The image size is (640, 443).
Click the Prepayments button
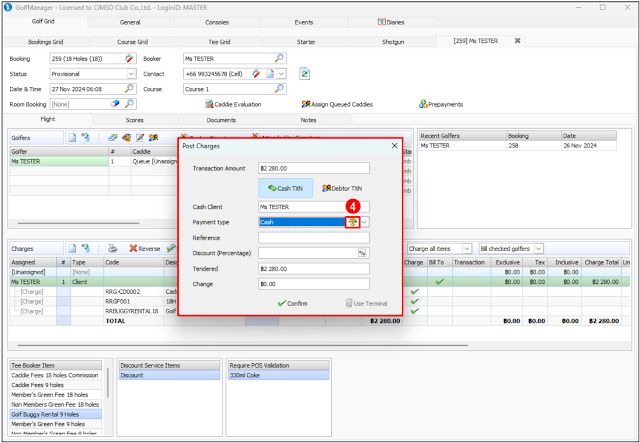[x=441, y=104]
